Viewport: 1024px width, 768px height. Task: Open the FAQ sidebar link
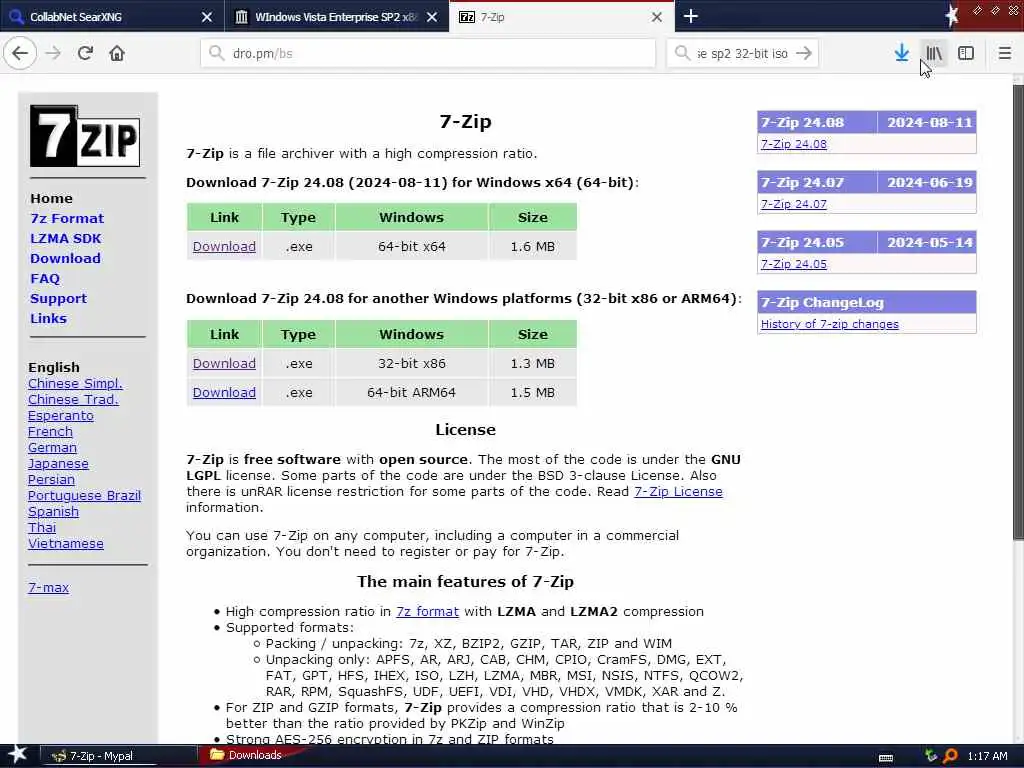point(44,278)
